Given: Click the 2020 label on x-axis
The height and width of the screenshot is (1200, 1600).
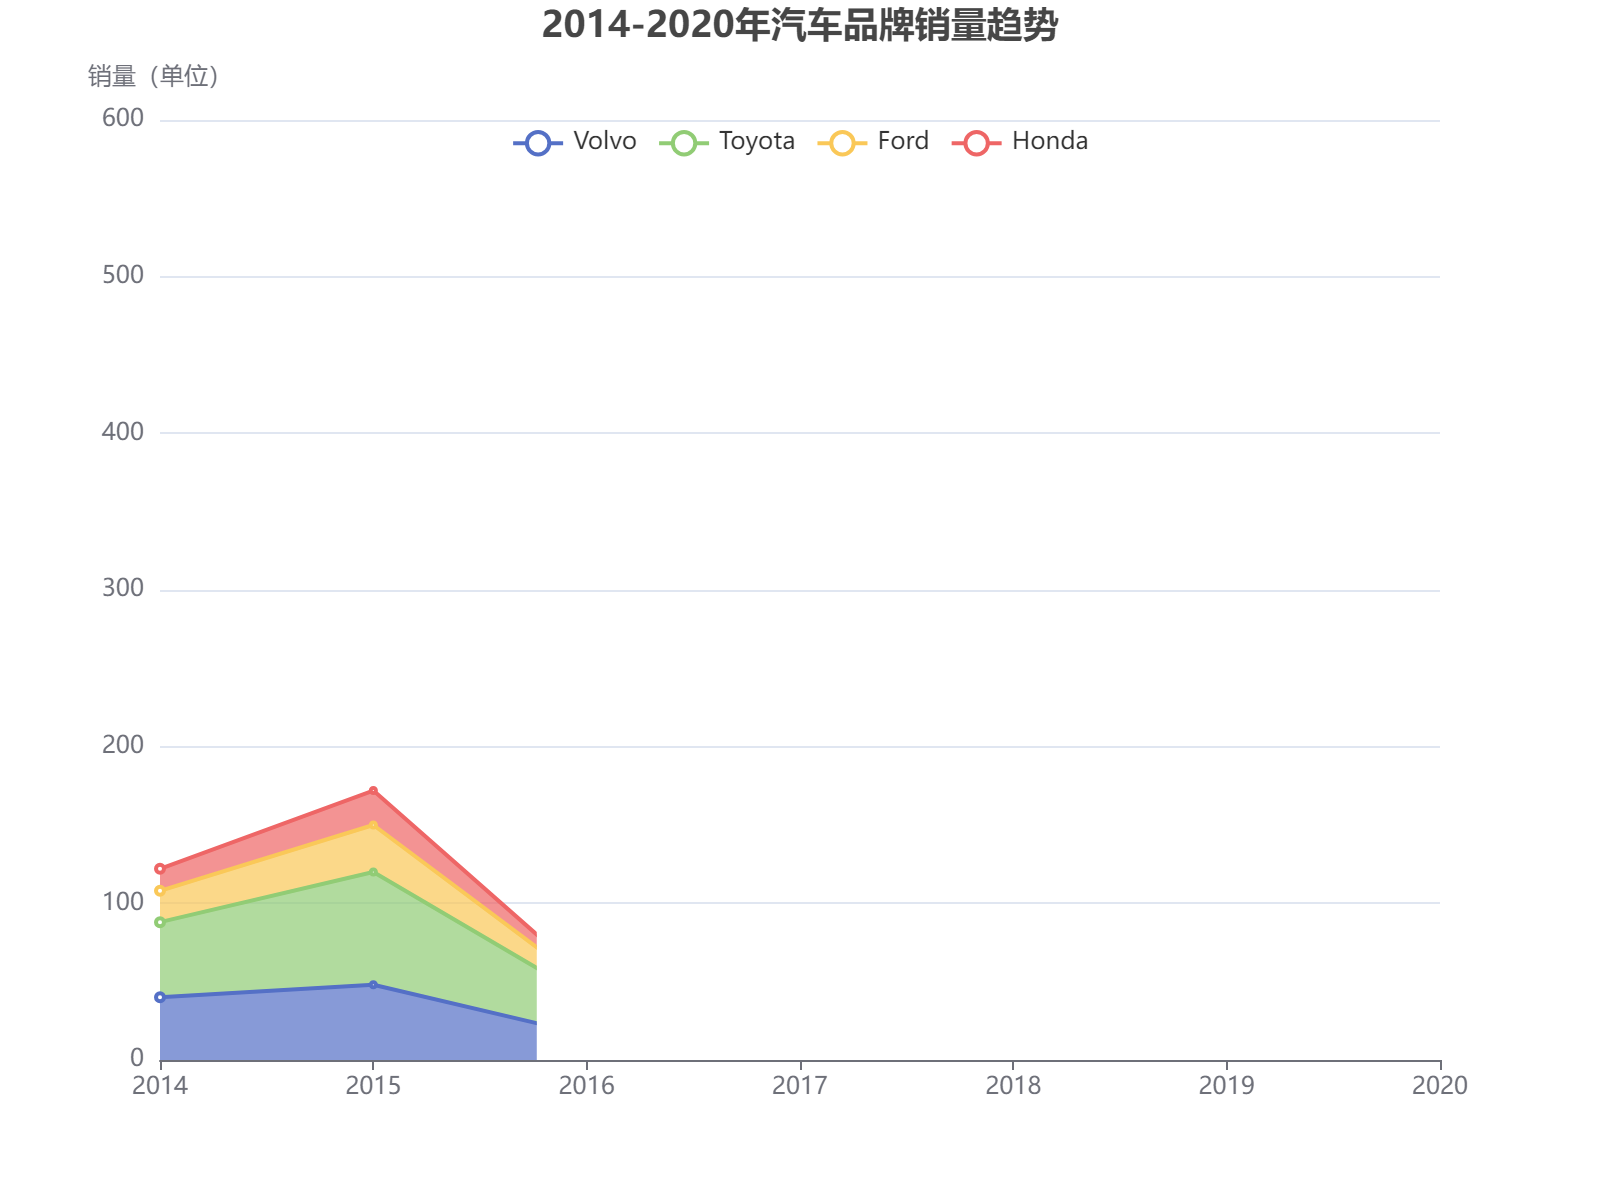Looking at the screenshot, I should (x=1440, y=1086).
